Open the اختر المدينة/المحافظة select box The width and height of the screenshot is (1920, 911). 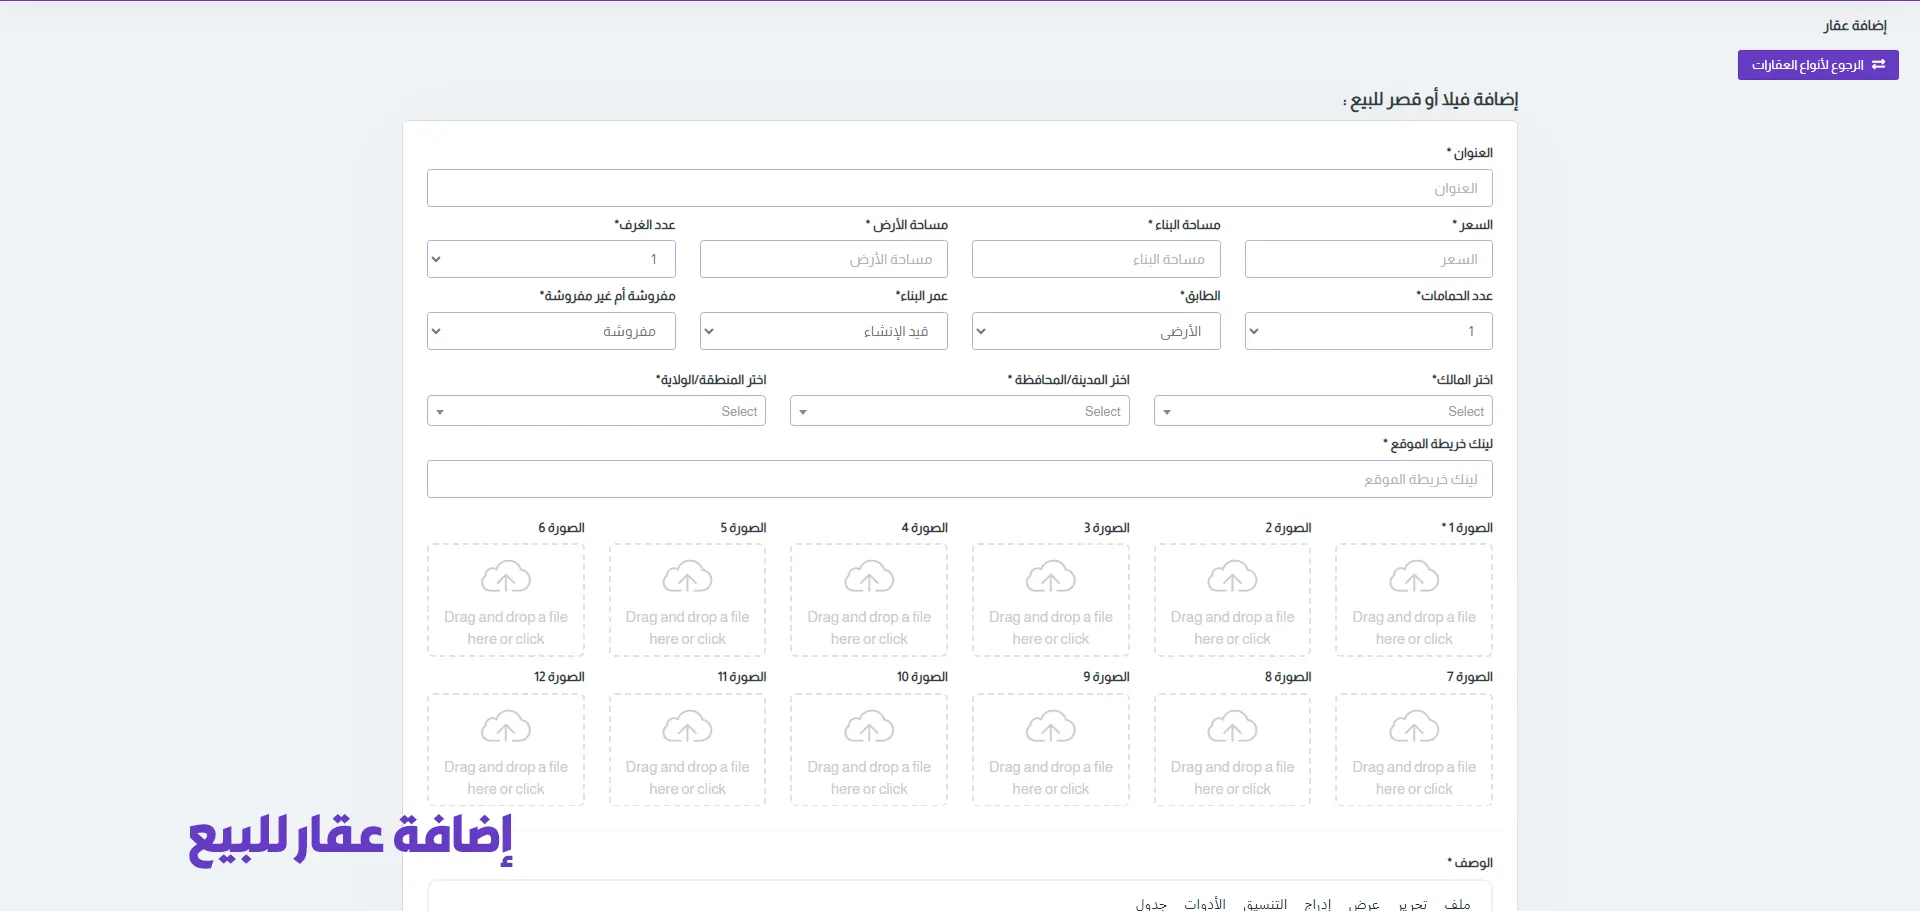pyautogui.click(x=959, y=411)
